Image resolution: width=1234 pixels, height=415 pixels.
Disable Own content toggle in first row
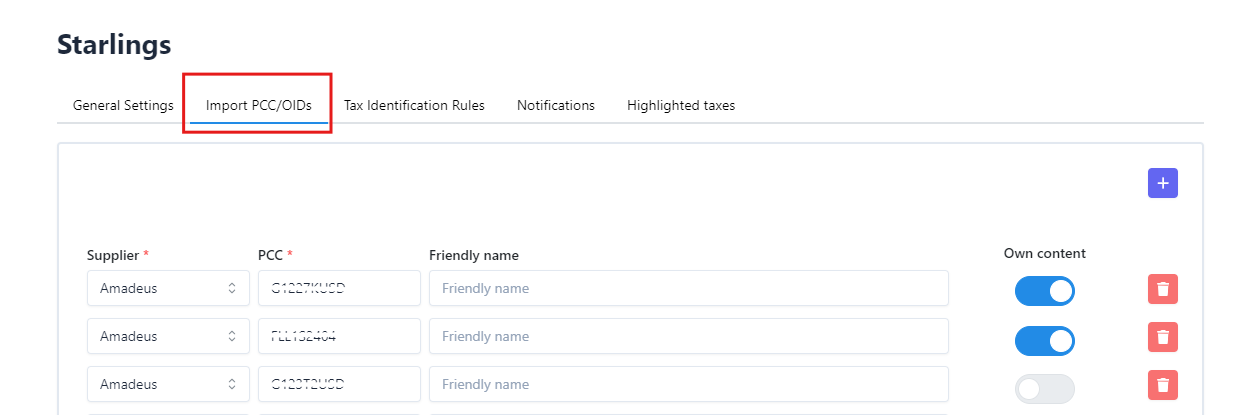(1044, 291)
